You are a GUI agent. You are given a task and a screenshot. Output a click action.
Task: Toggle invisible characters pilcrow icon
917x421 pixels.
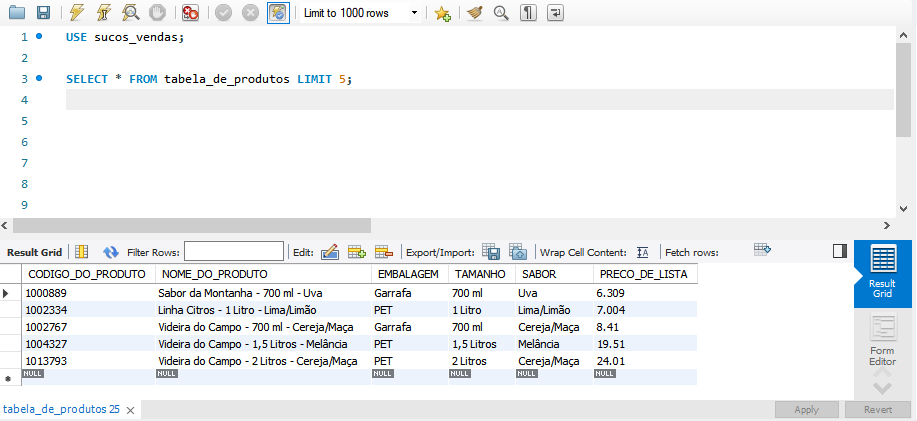528,13
